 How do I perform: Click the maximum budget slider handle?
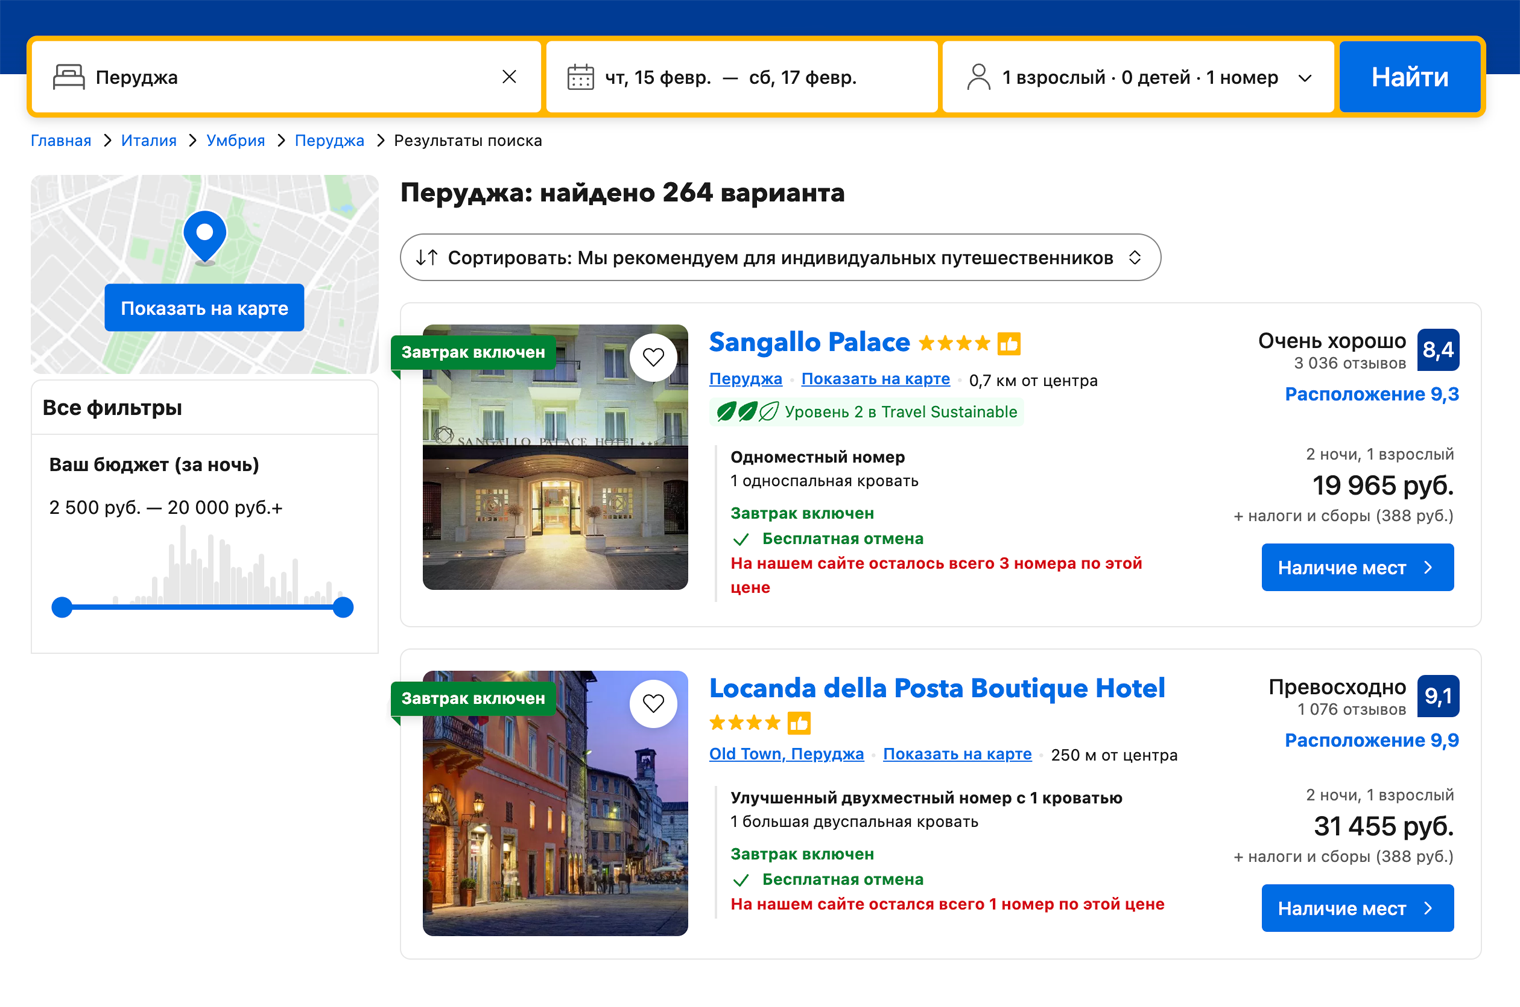[x=343, y=607]
